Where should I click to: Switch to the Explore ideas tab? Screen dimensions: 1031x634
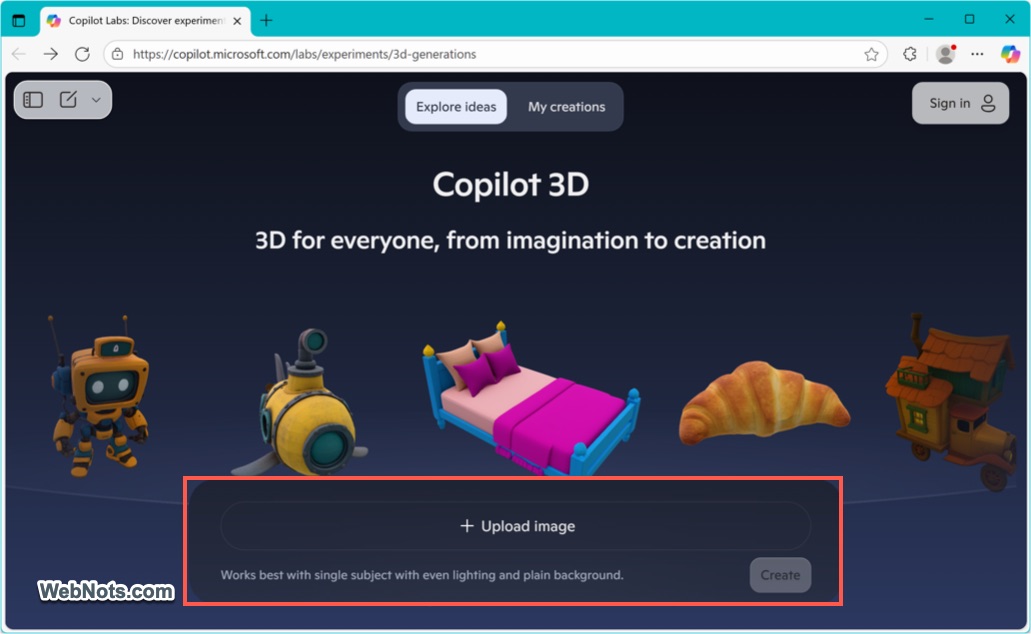click(456, 107)
